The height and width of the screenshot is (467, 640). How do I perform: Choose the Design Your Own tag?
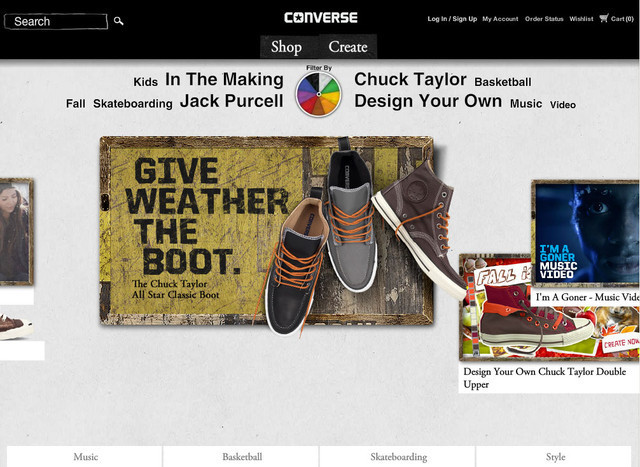428,101
